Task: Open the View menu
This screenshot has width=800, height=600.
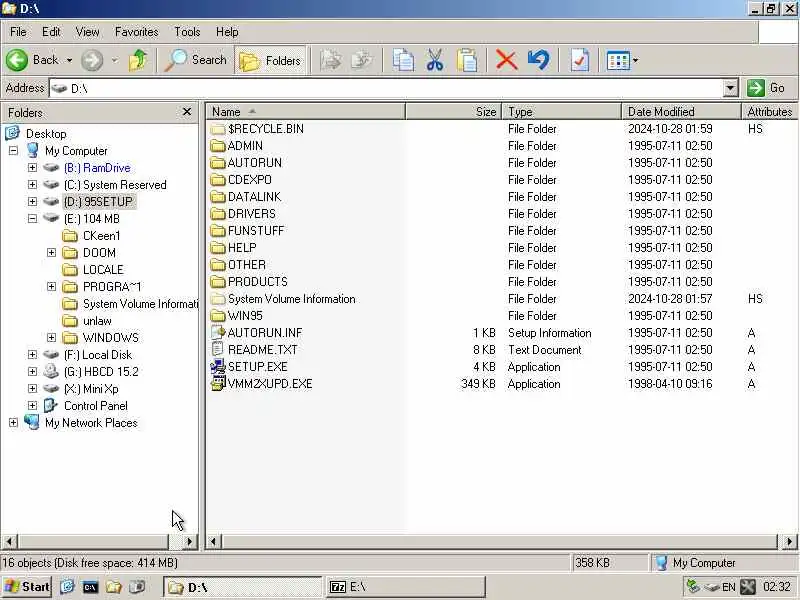Action: 87,32
